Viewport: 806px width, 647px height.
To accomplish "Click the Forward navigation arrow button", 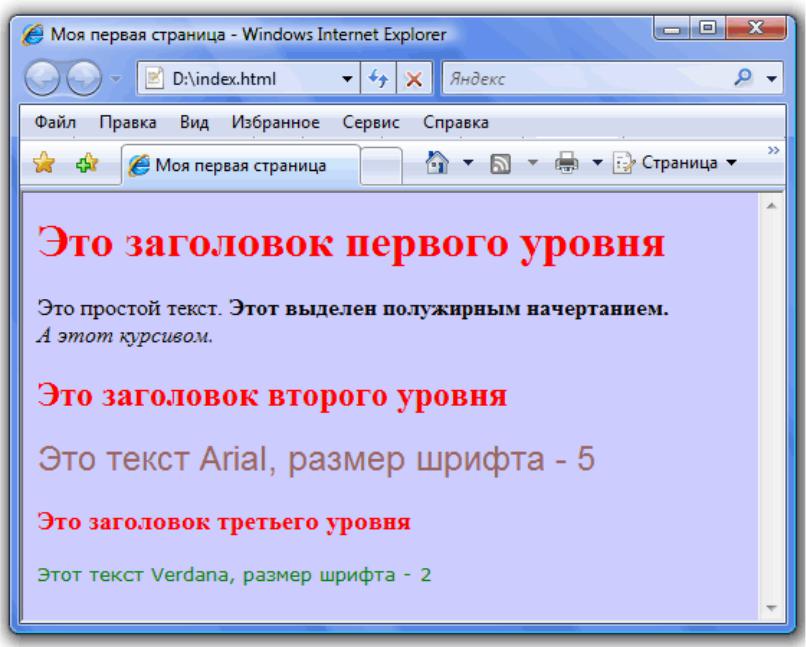I will coord(84,78).
